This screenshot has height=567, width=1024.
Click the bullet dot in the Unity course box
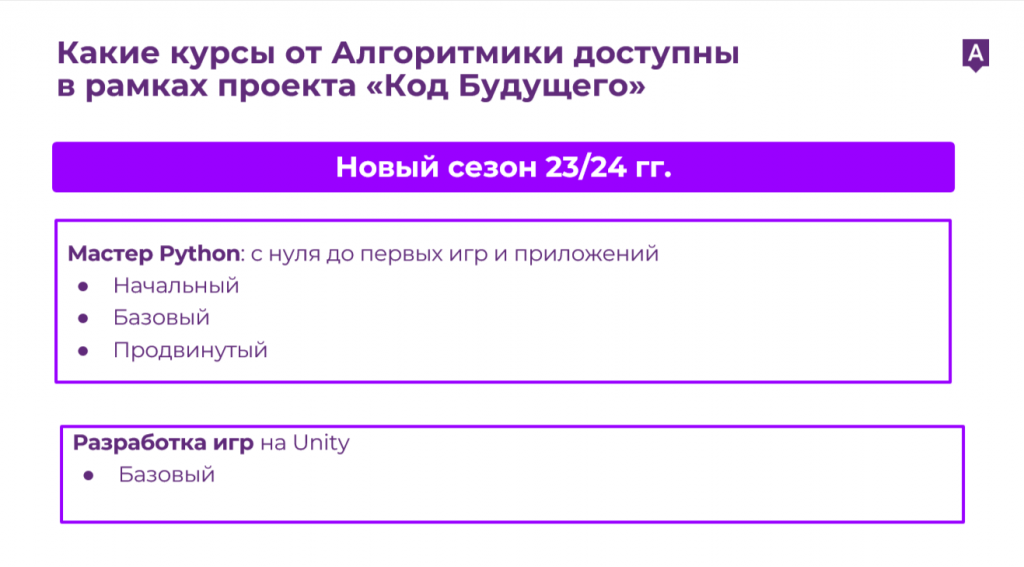[89, 476]
